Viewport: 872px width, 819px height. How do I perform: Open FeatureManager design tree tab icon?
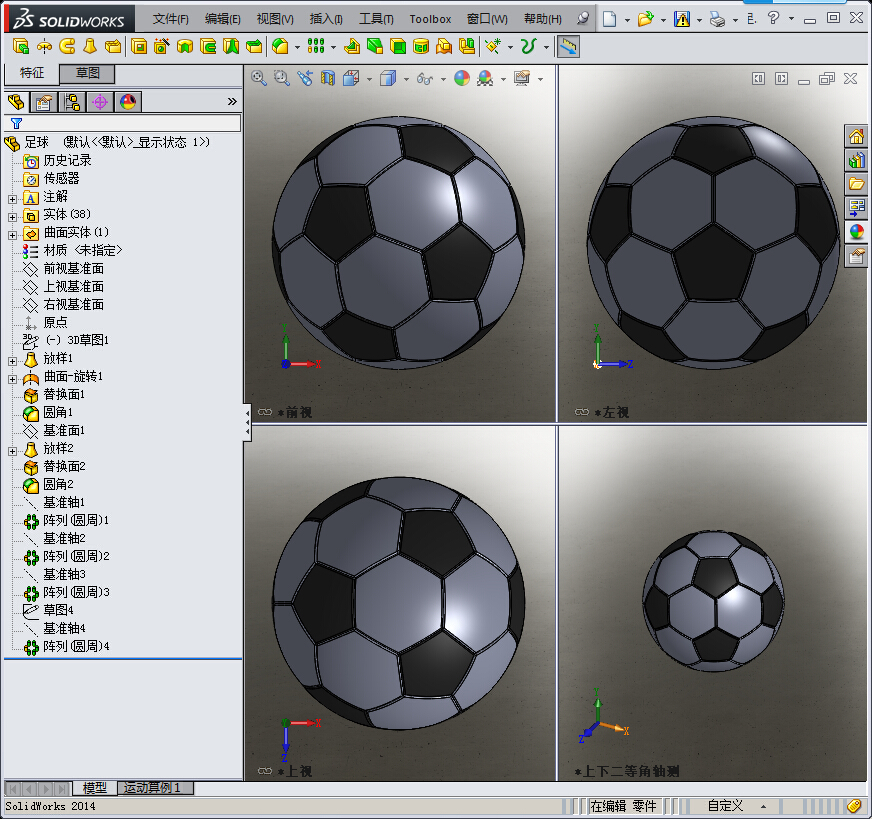point(16,102)
